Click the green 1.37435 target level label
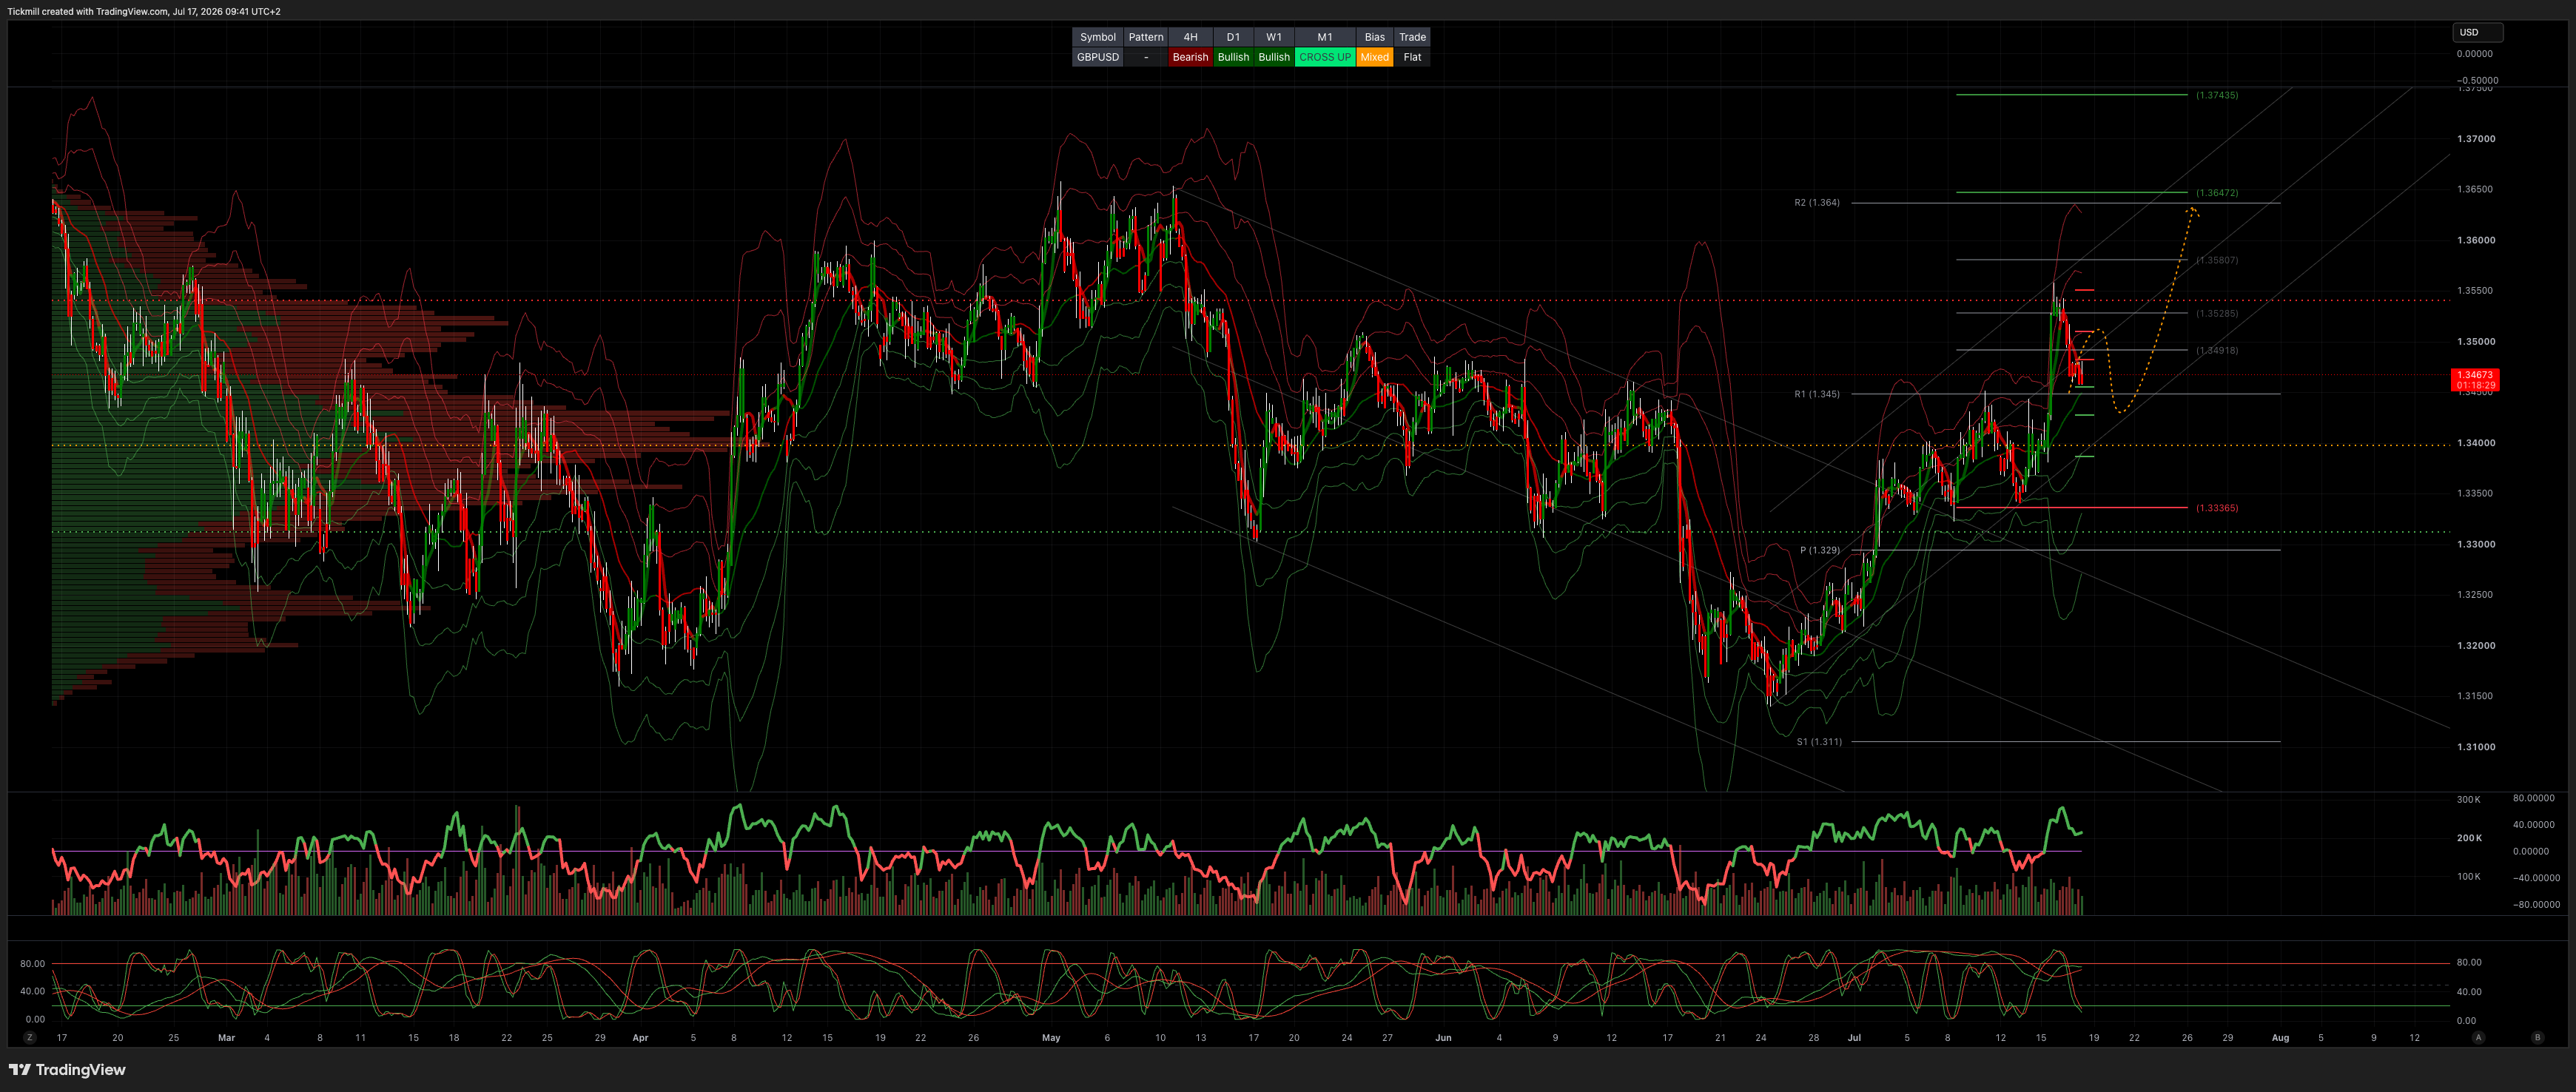The width and height of the screenshot is (2576, 1092). pyautogui.click(x=2217, y=95)
